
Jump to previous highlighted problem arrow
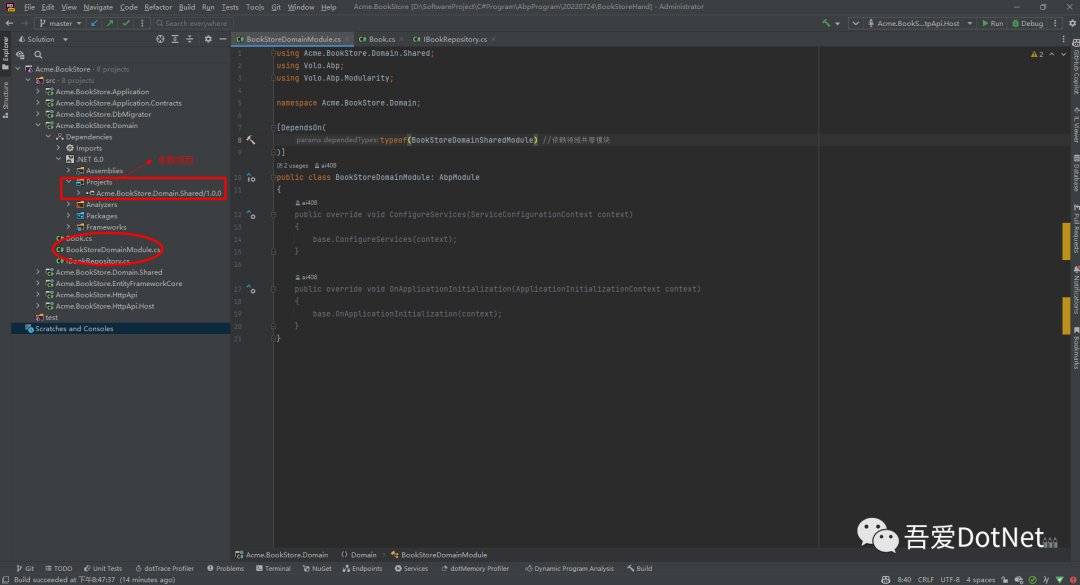[x=1052, y=54]
